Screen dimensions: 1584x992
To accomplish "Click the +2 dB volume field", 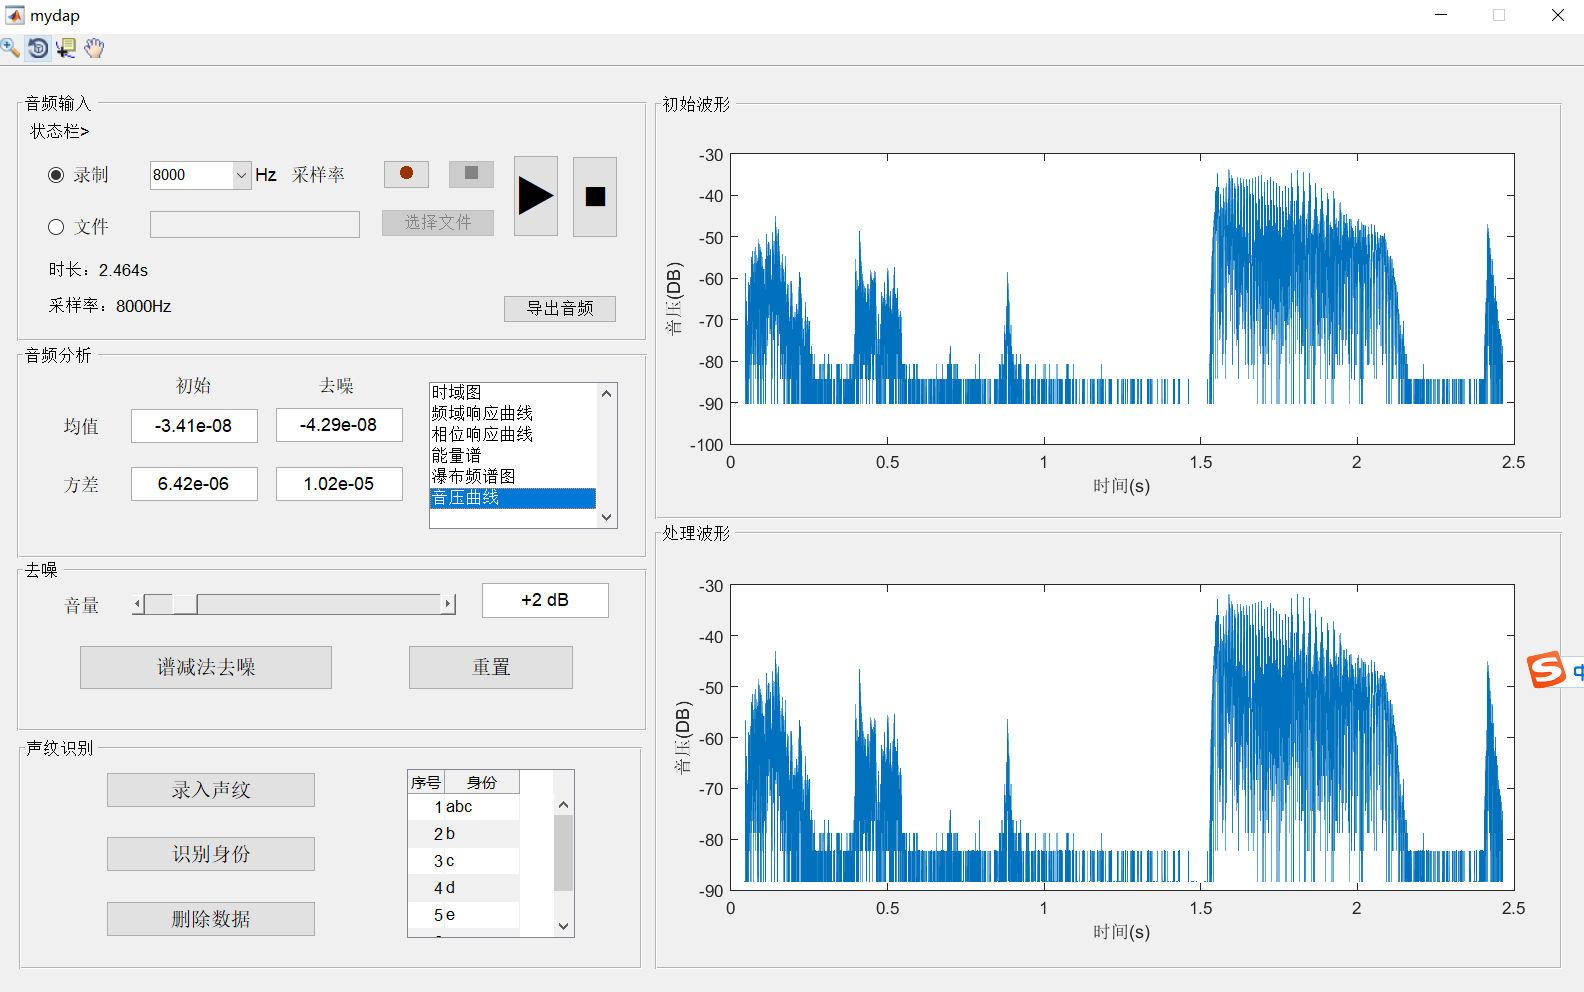I will click(545, 600).
